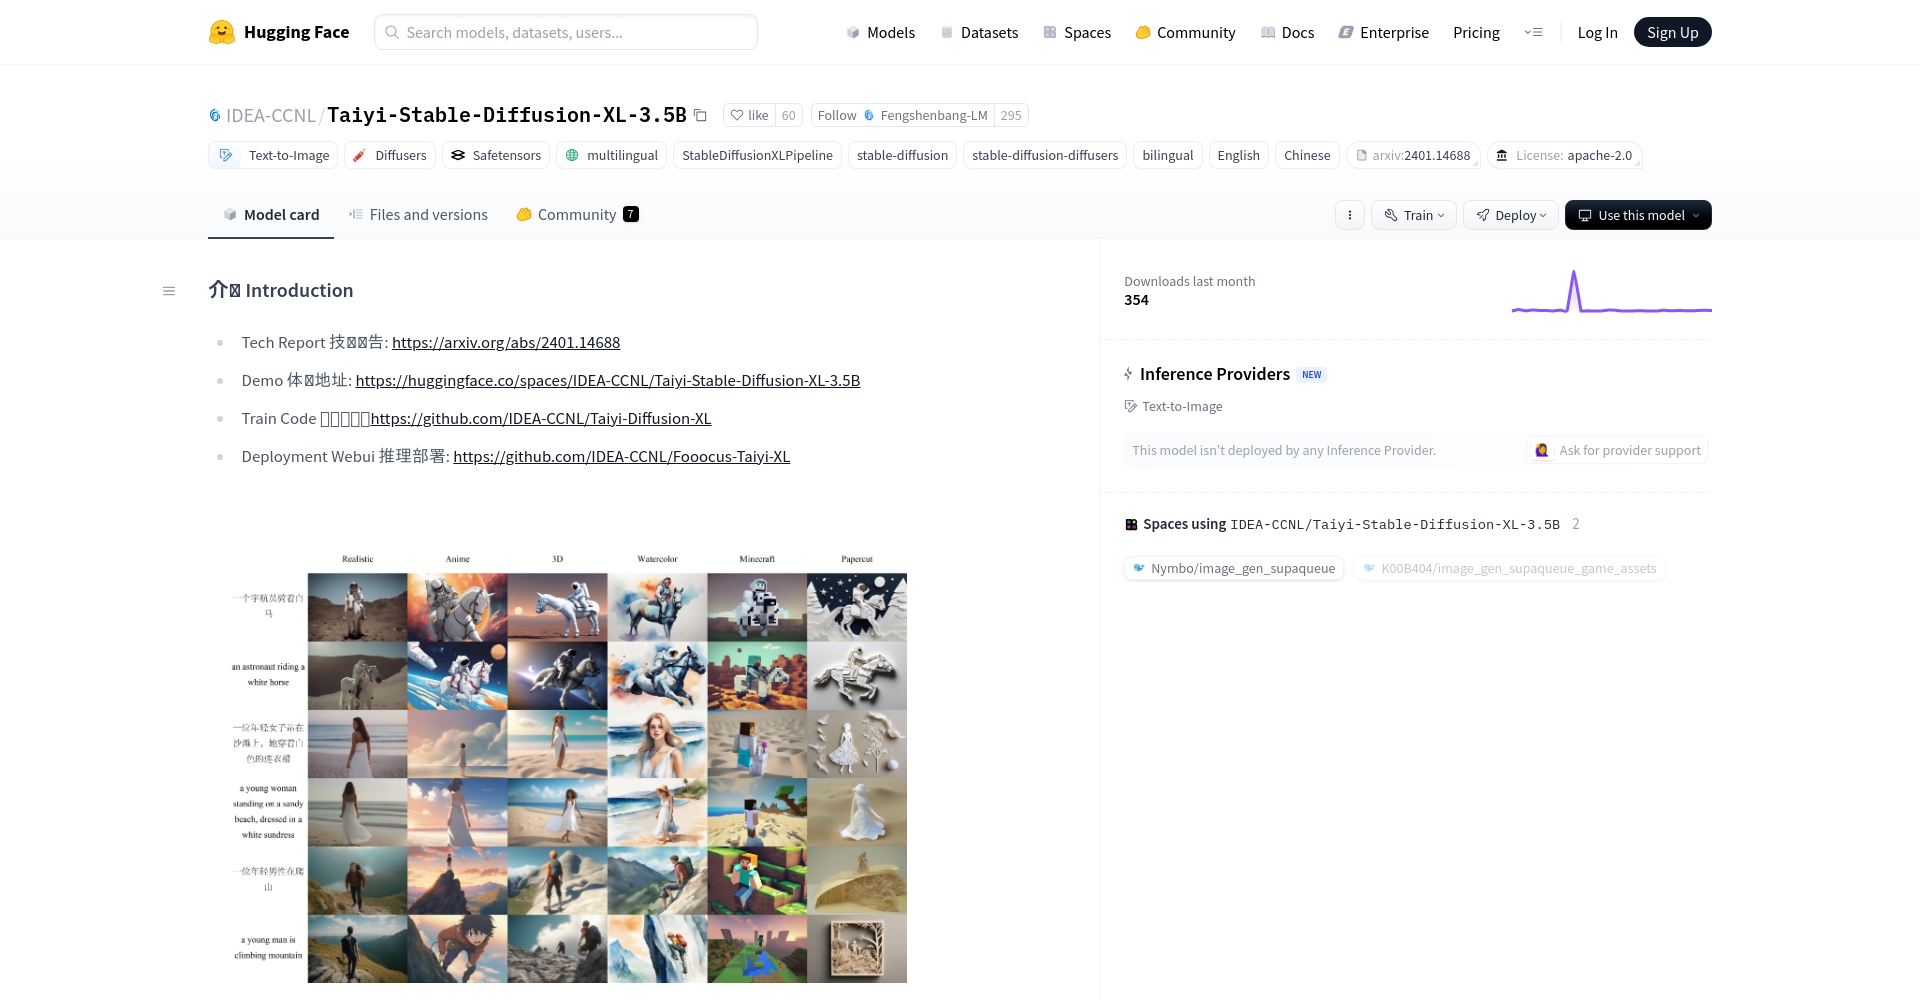The width and height of the screenshot is (1920, 1000).
Task: Click the Introduction heading
Action: (x=281, y=291)
